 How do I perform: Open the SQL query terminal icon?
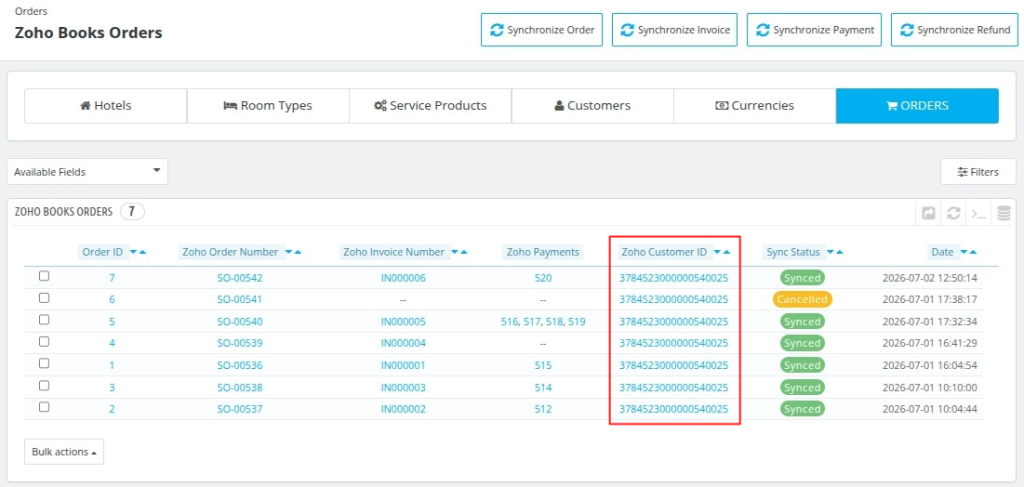pyautogui.click(x=978, y=213)
